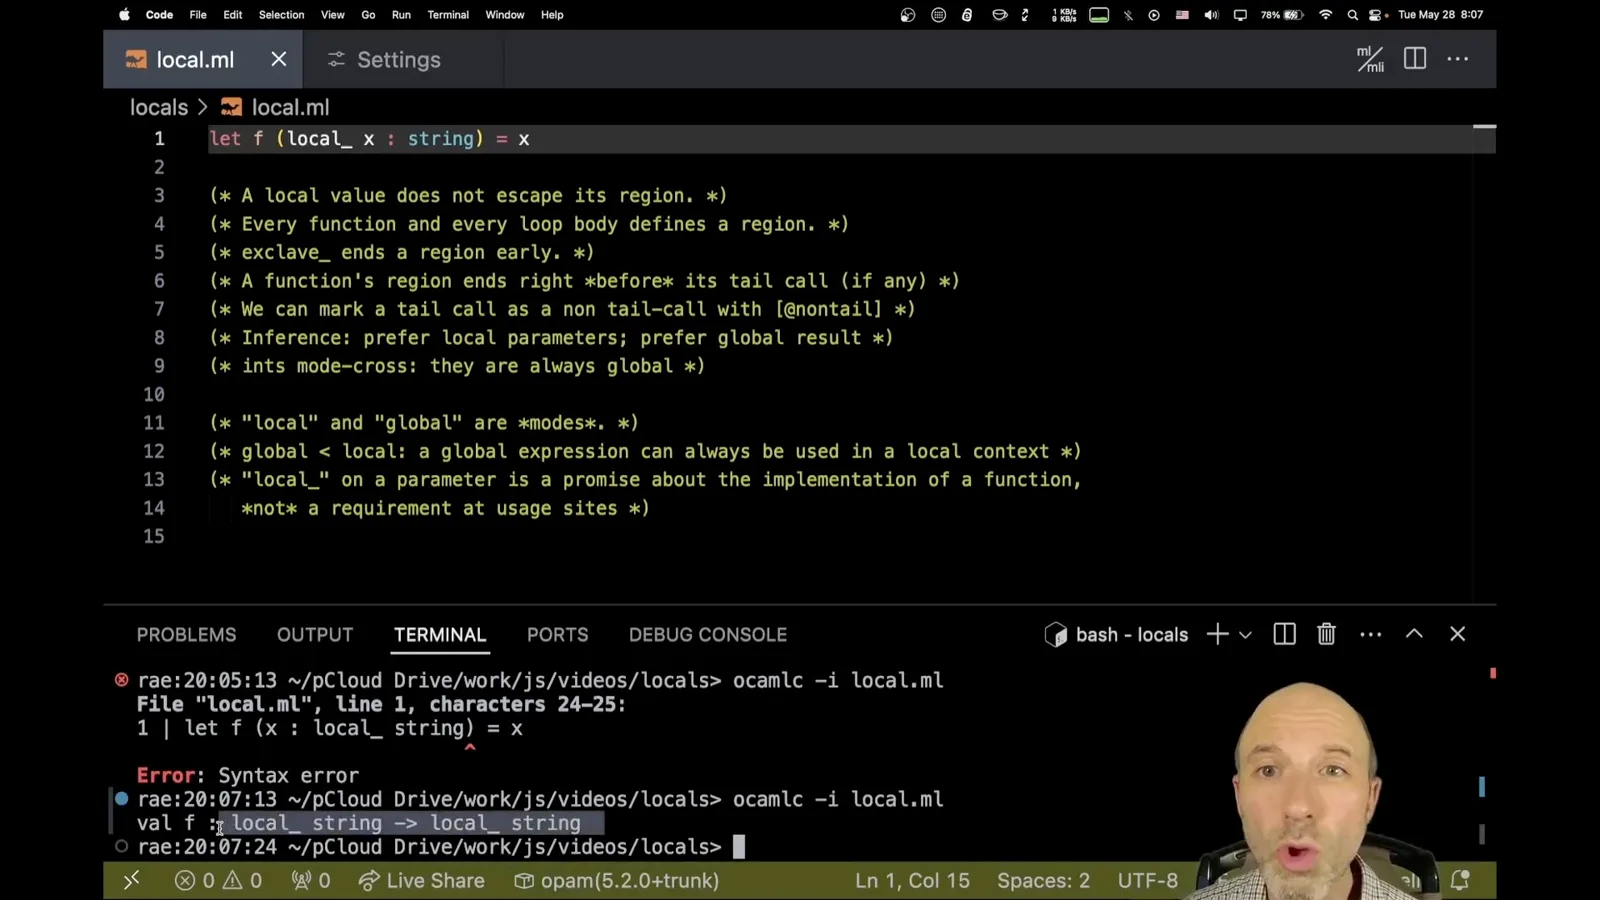The image size is (1600, 900).
Task: Change file encoding UTF-8
Action: coord(1148,881)
